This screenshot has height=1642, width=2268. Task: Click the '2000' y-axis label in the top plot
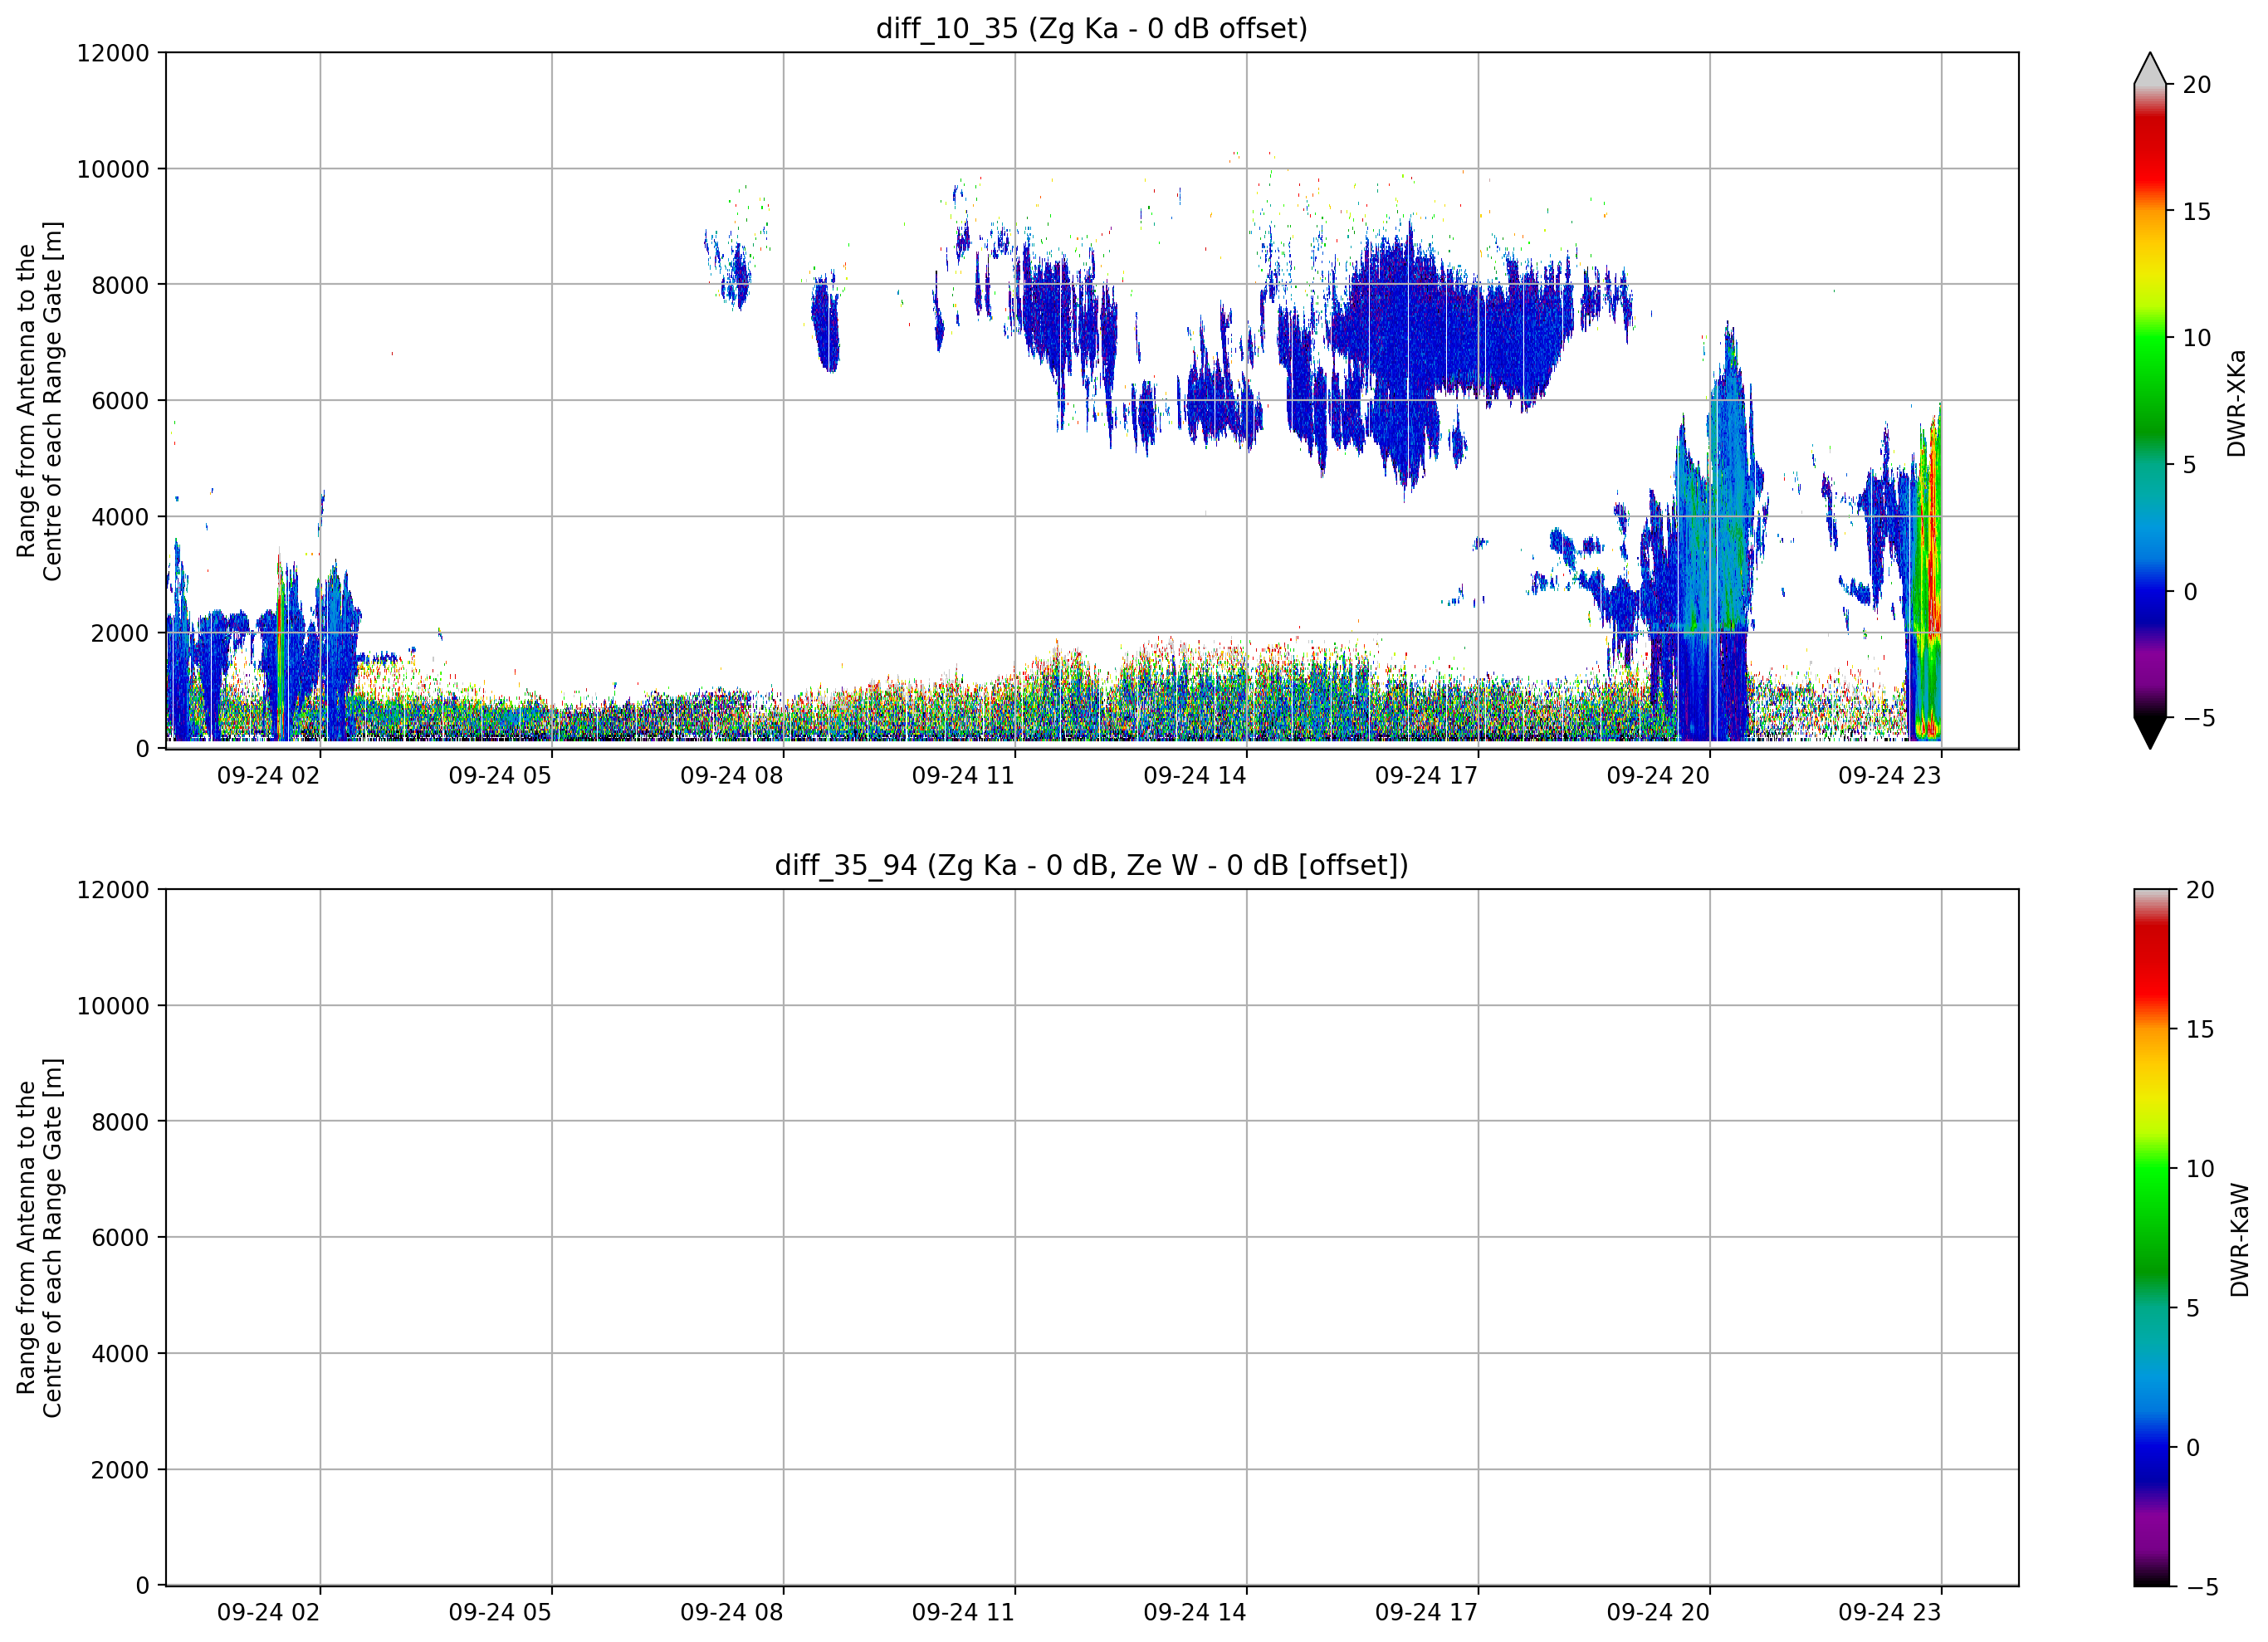[x=120, y=633]
